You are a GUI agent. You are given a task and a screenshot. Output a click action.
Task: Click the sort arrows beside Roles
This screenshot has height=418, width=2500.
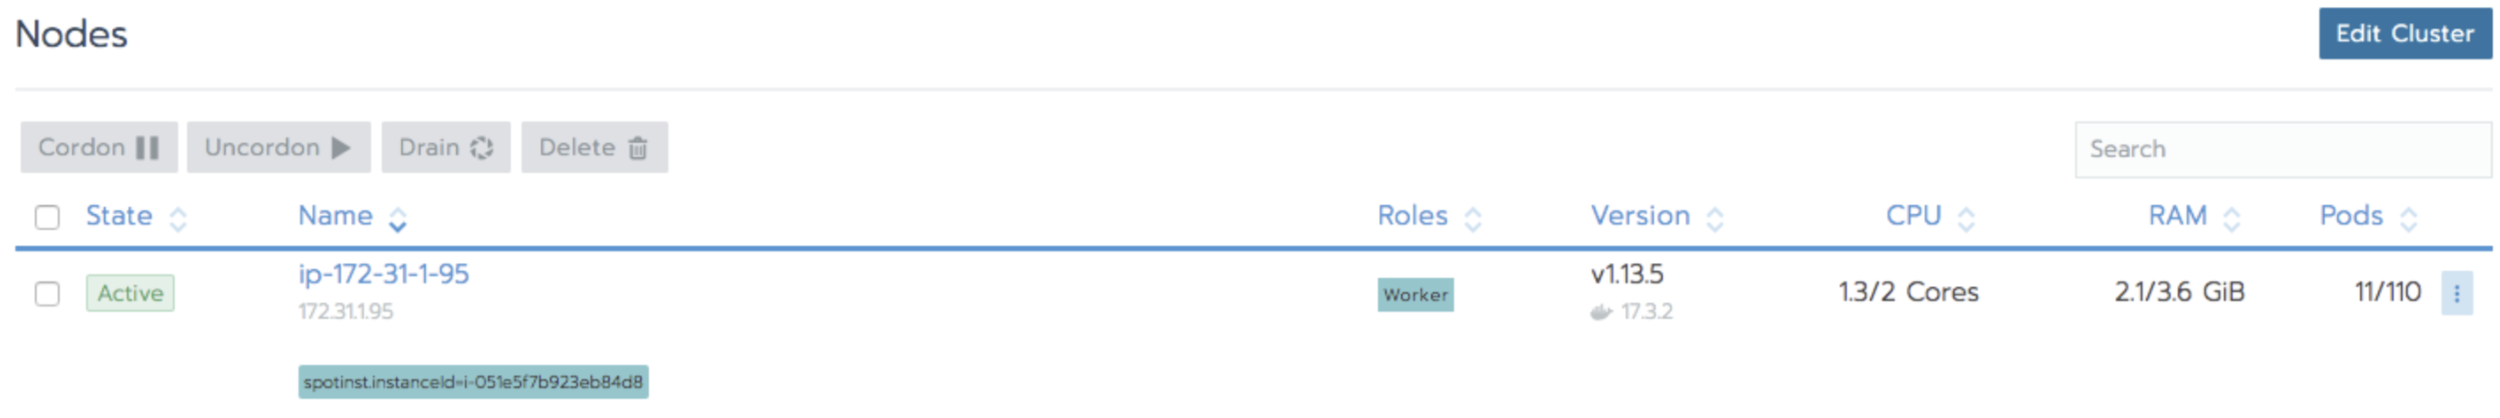pos(1472,219)
